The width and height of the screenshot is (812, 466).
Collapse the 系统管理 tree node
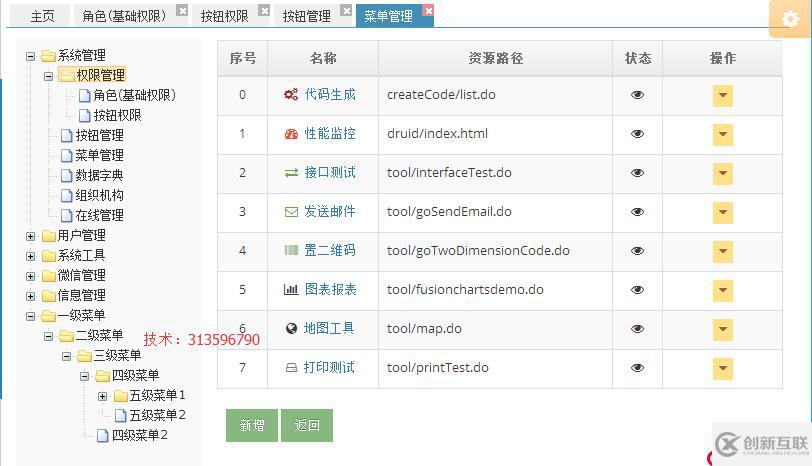coord(31,56)
